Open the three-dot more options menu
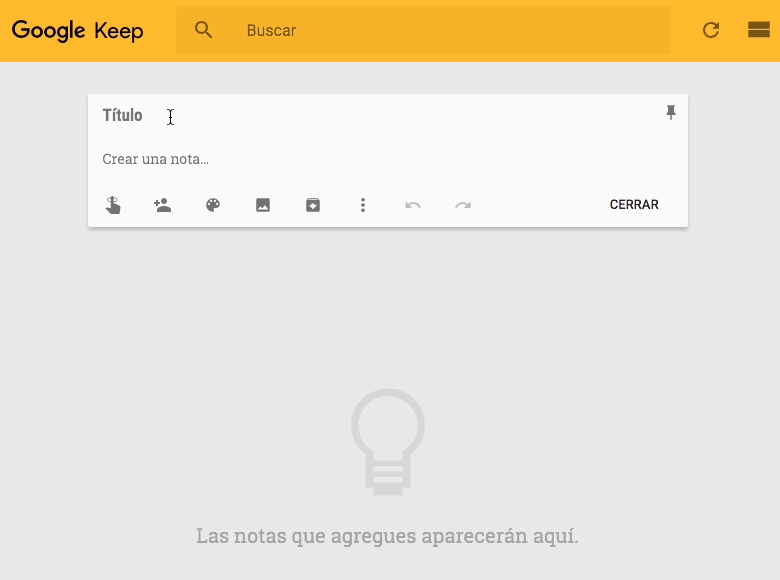 [x=363, y=205]
